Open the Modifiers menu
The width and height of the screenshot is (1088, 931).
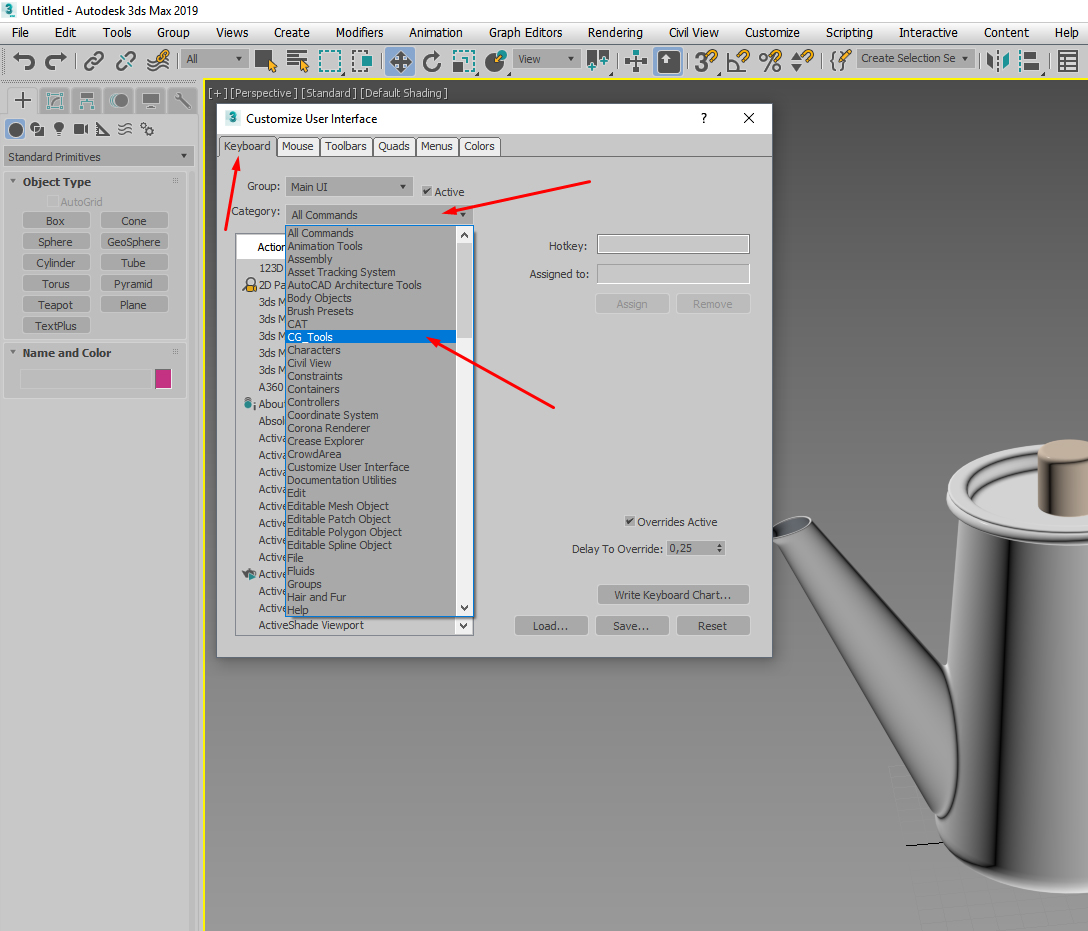click(x=359, y=33)
